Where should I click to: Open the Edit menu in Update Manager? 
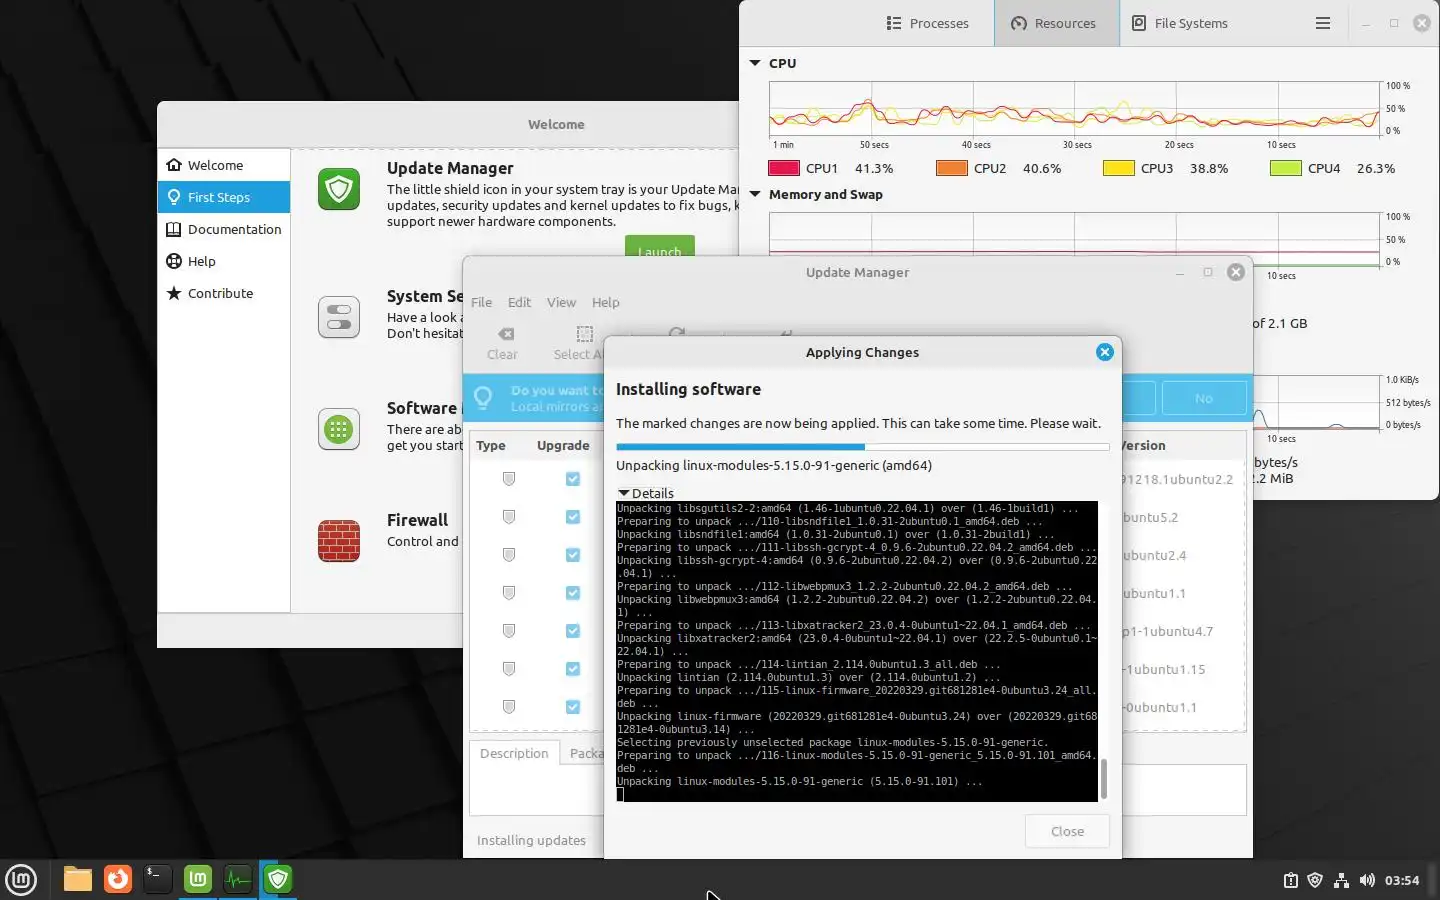(519, 302)
